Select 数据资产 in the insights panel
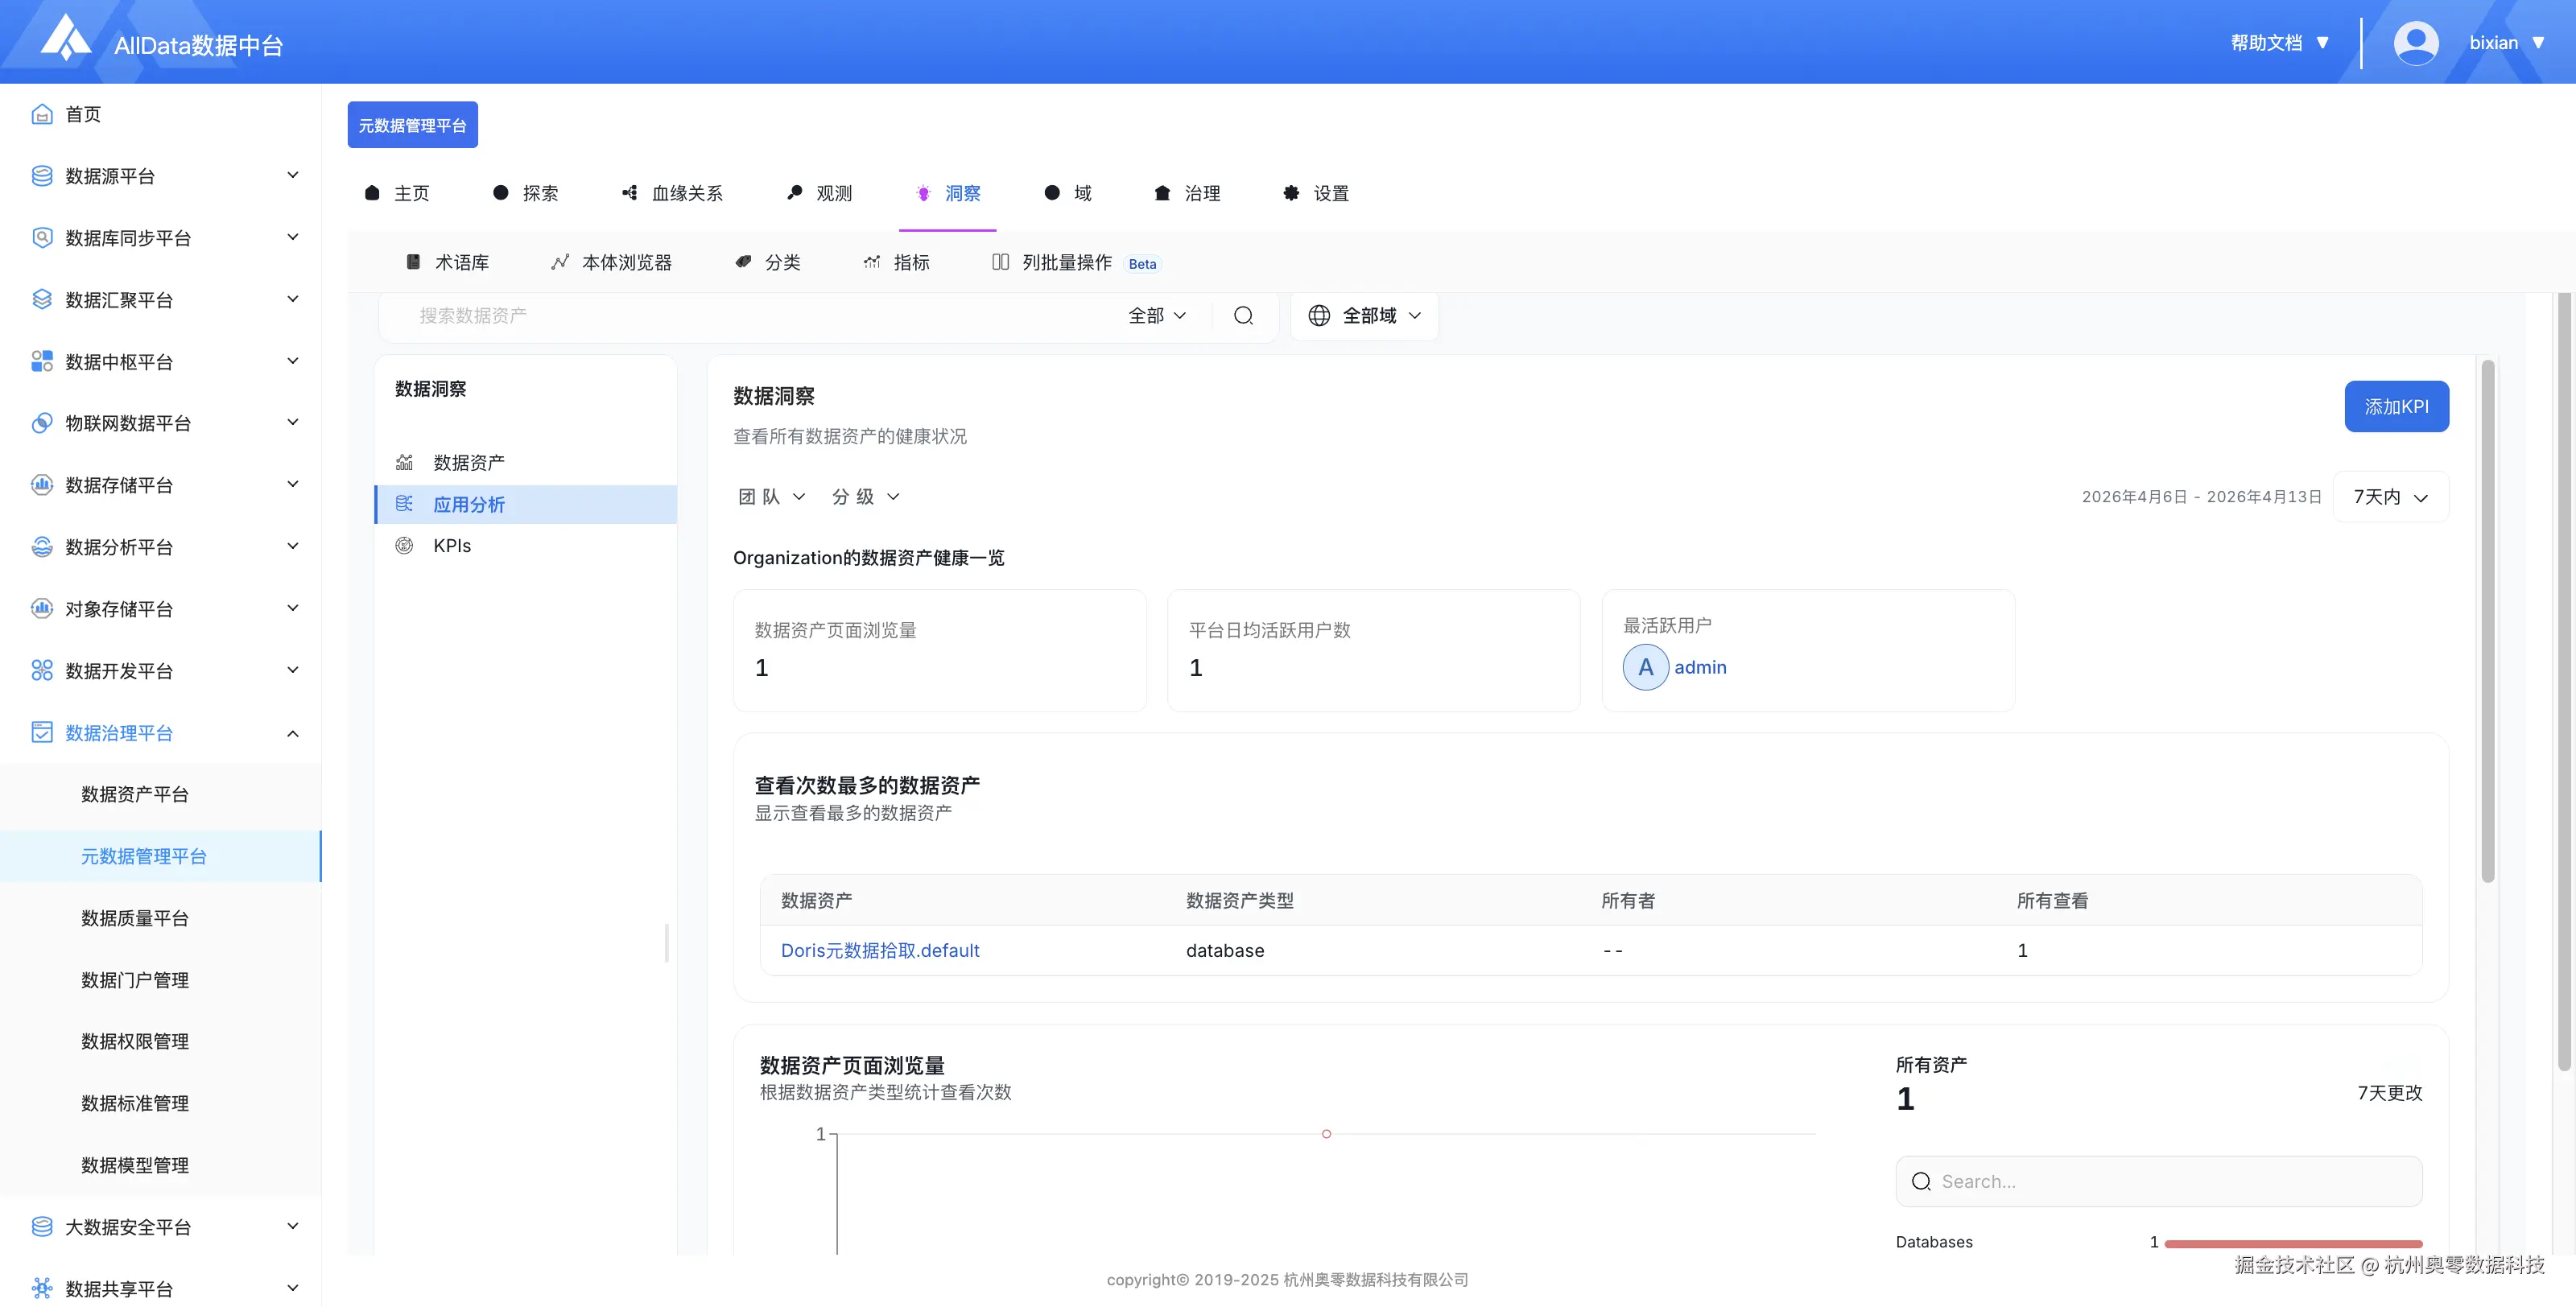This screenshot has width=2576, height=1307. click(468, 462)
